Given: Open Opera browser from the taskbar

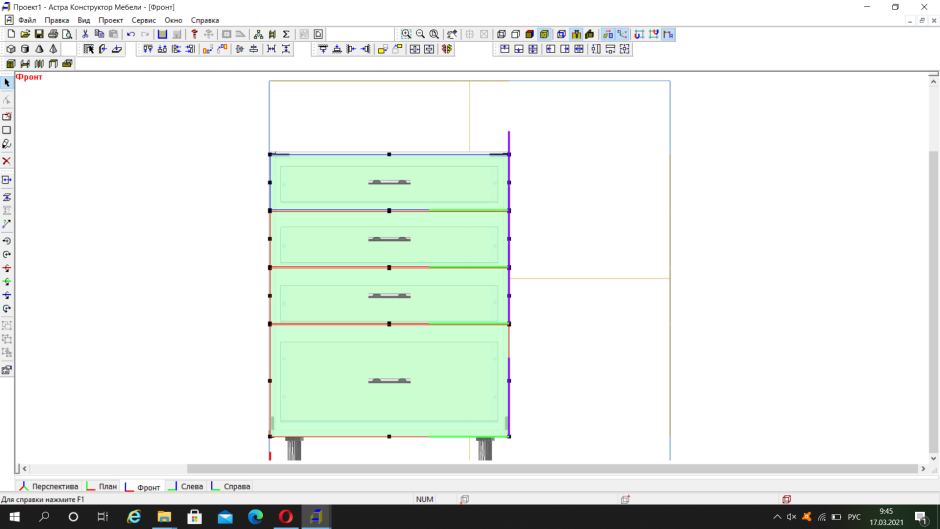Looking at the screenshot, I should click(285, 517).
